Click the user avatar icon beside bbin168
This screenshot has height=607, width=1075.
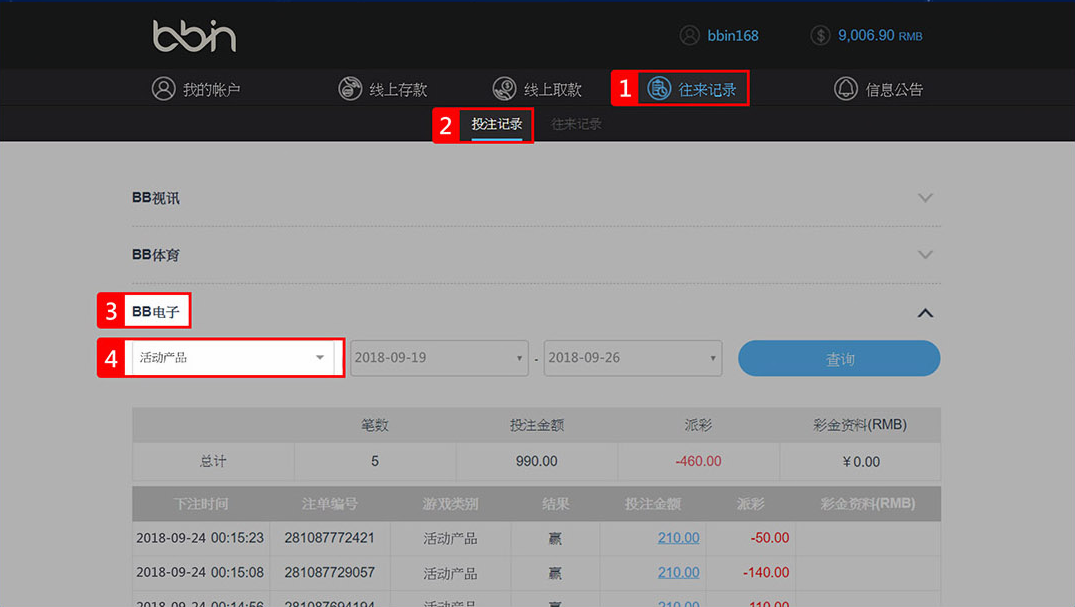coord(689,35)
